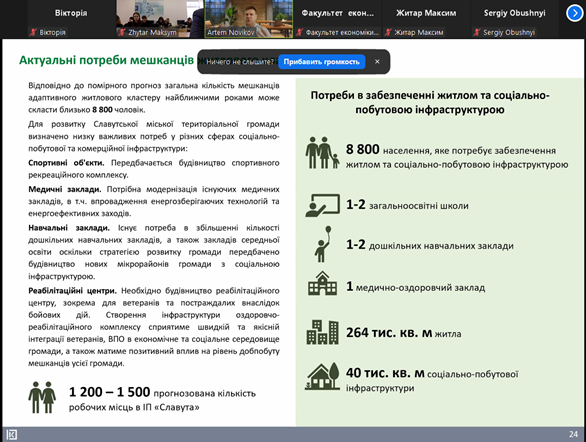Show next participants with the blue arrow

574,13
